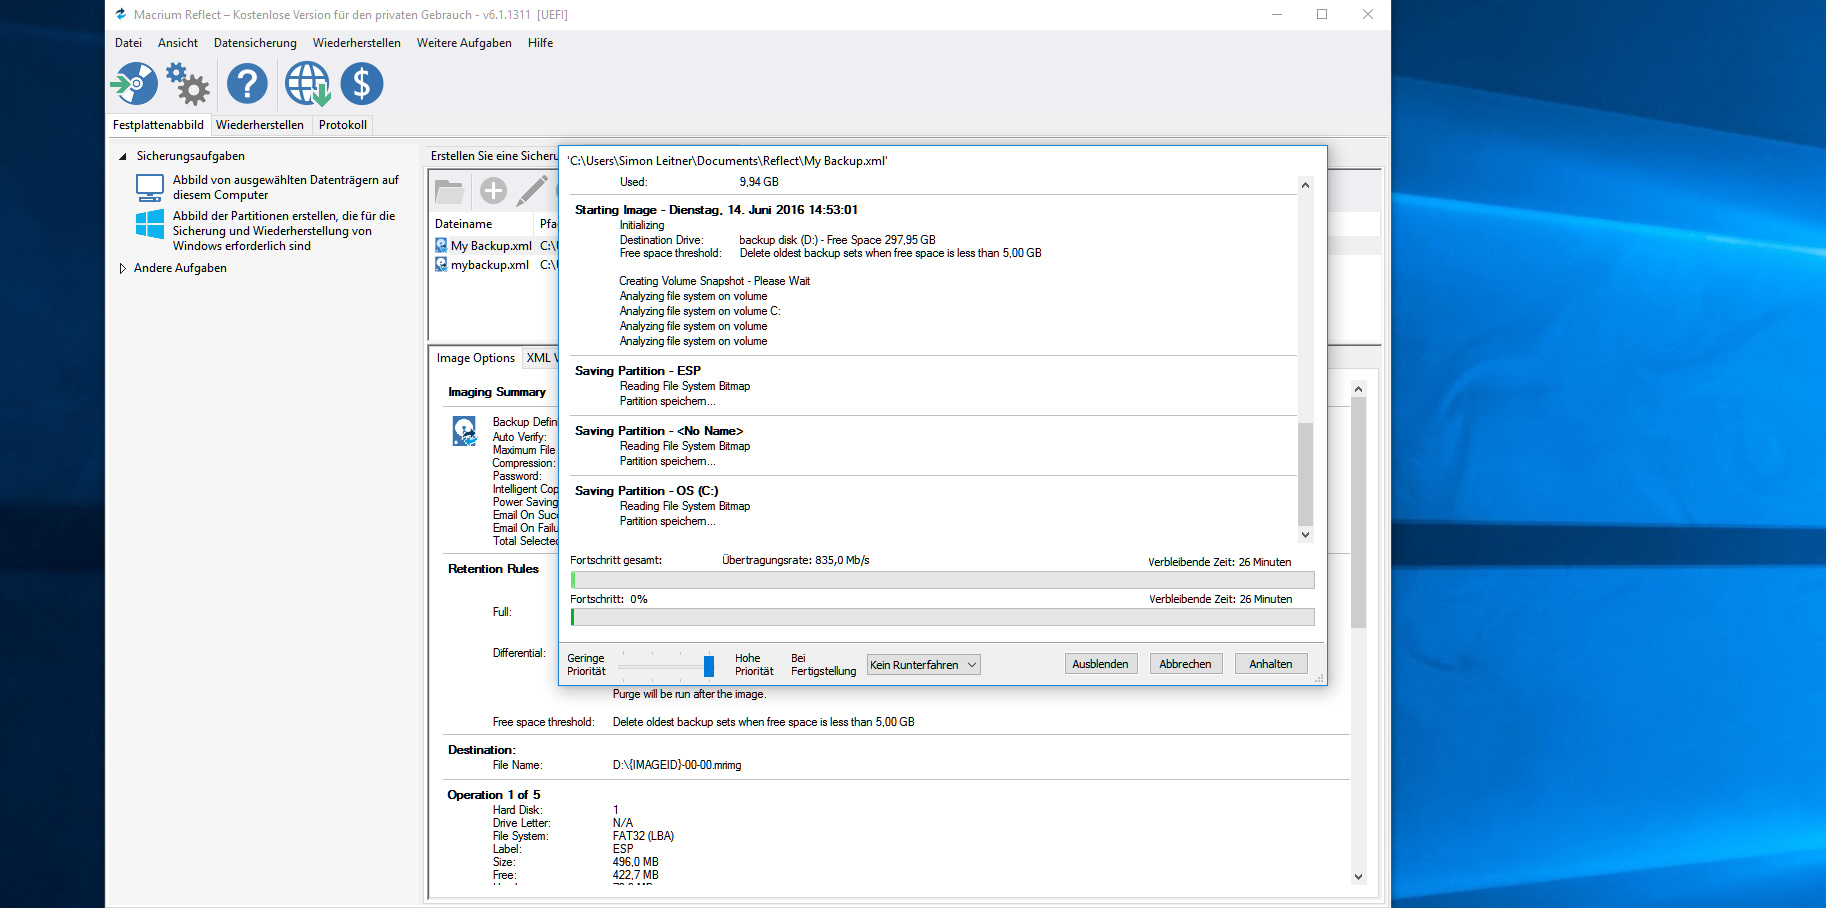Click 'Saving Partition - ESP' log heading
This screenshot has height=908, width=1826.
(638, 371)
